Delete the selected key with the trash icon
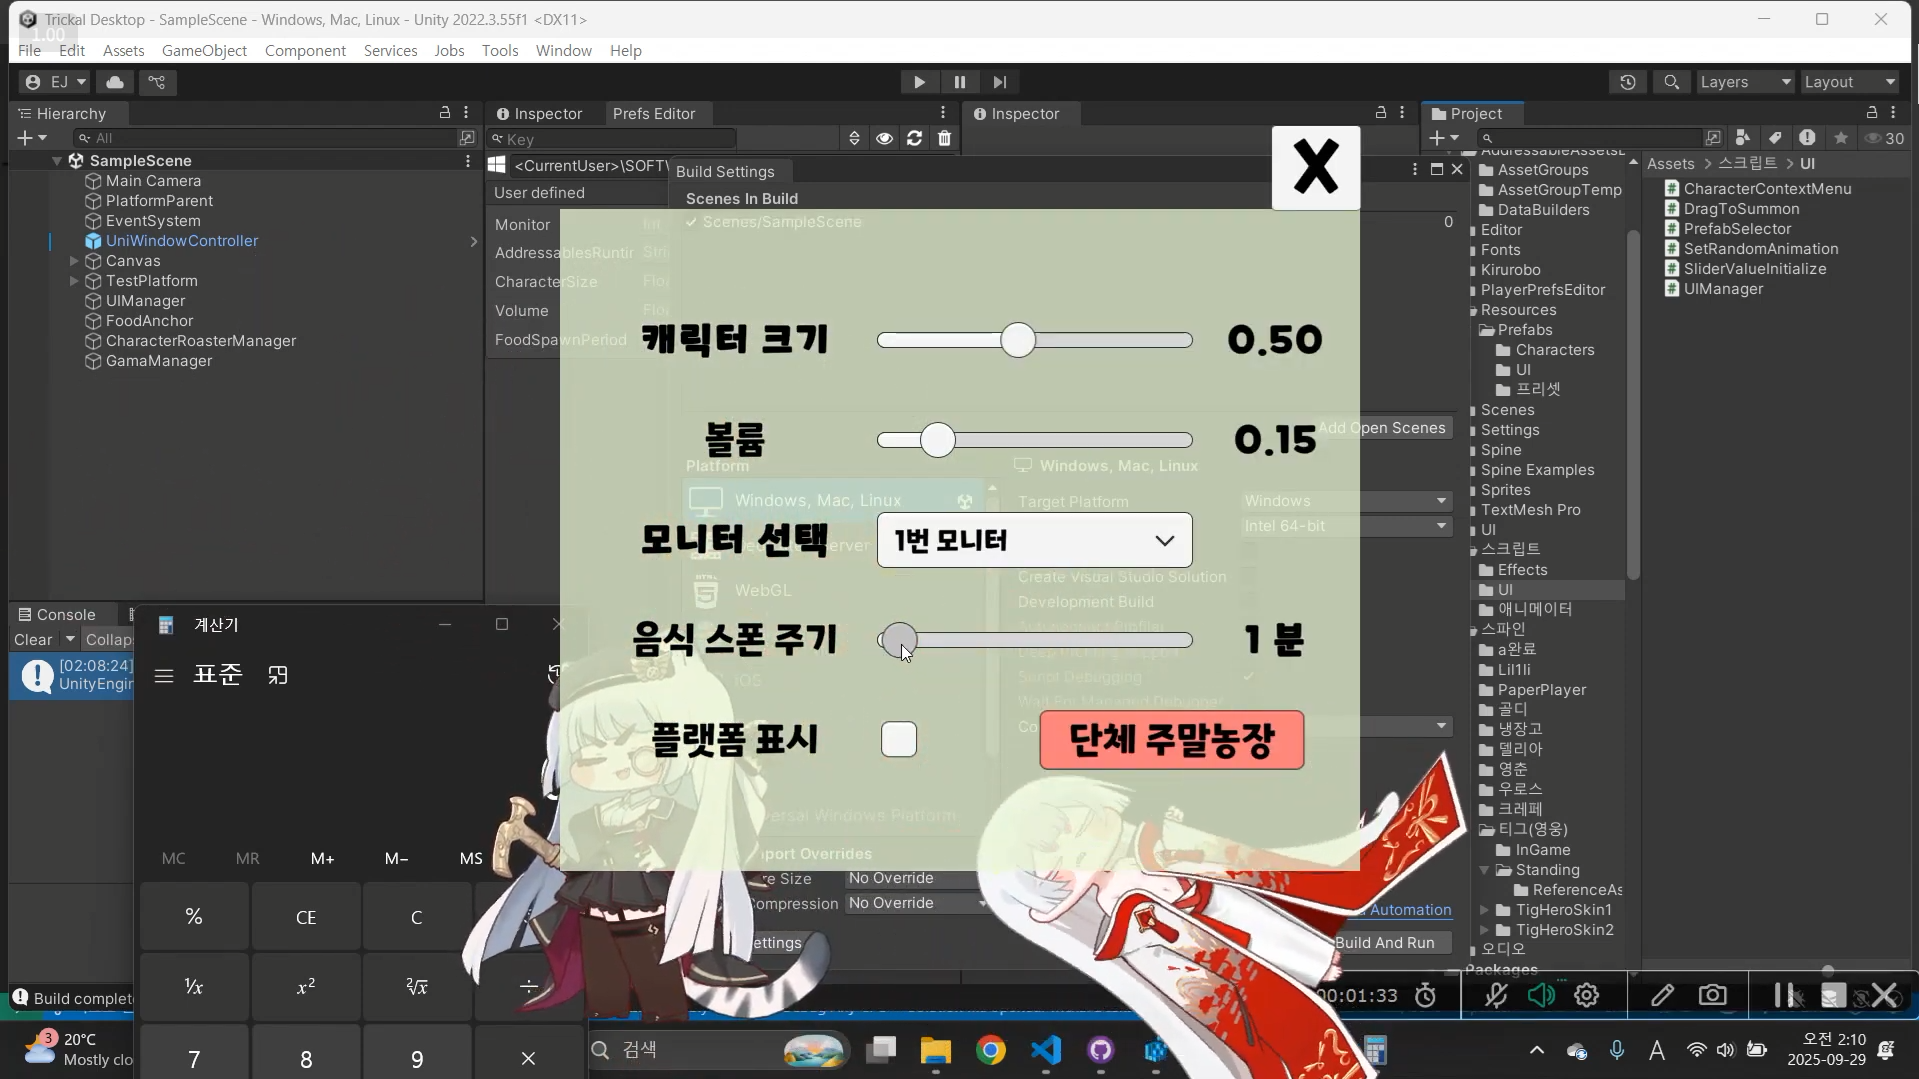Viewport: 1919px width, 1079px height. (944, 138)
